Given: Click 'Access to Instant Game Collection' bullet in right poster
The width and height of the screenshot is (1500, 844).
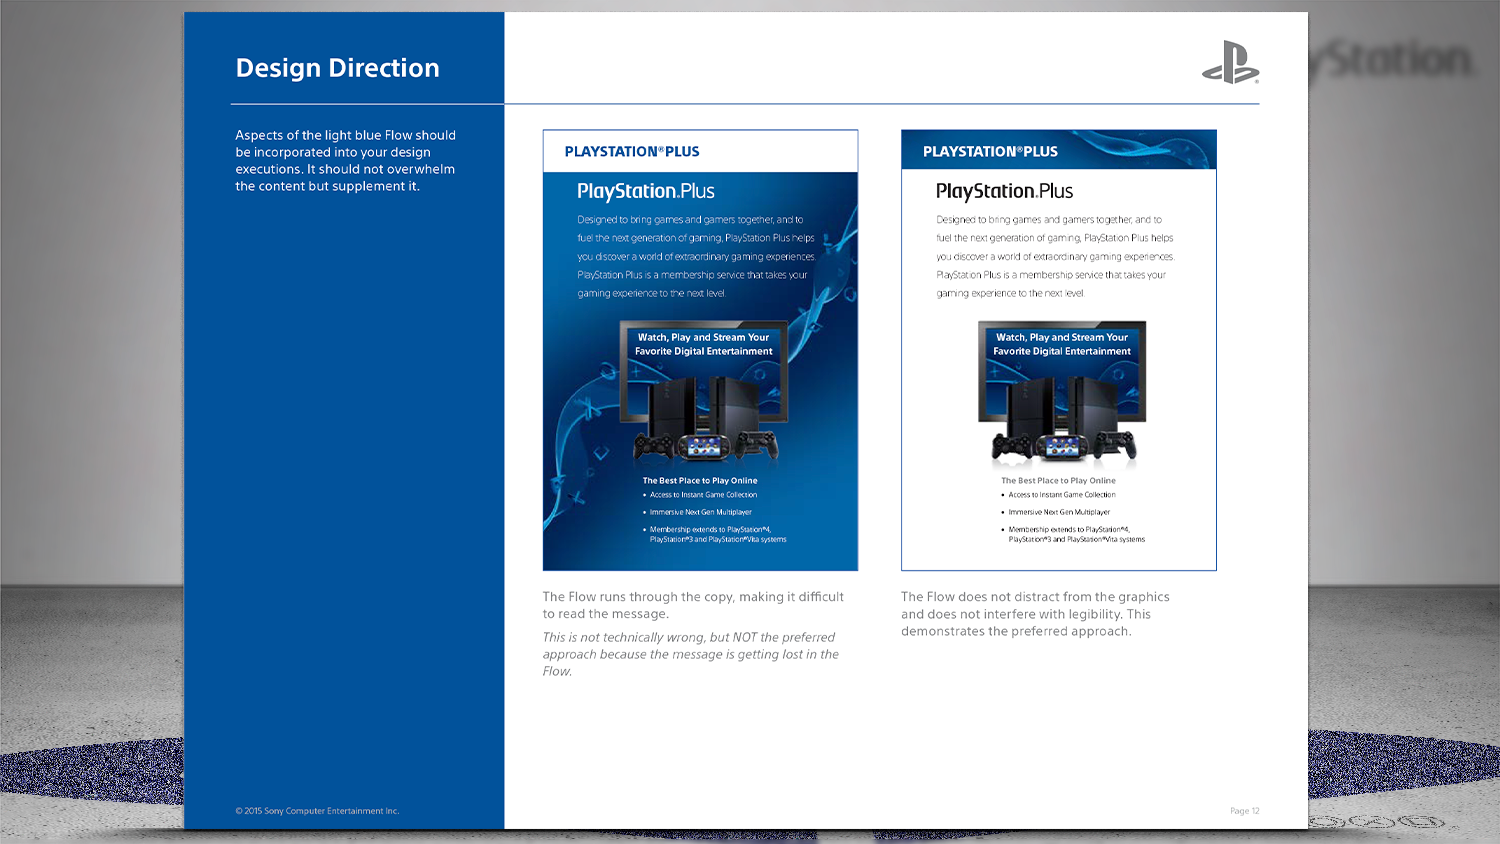Looking at the screenshot, I should tap(1061, 495).
